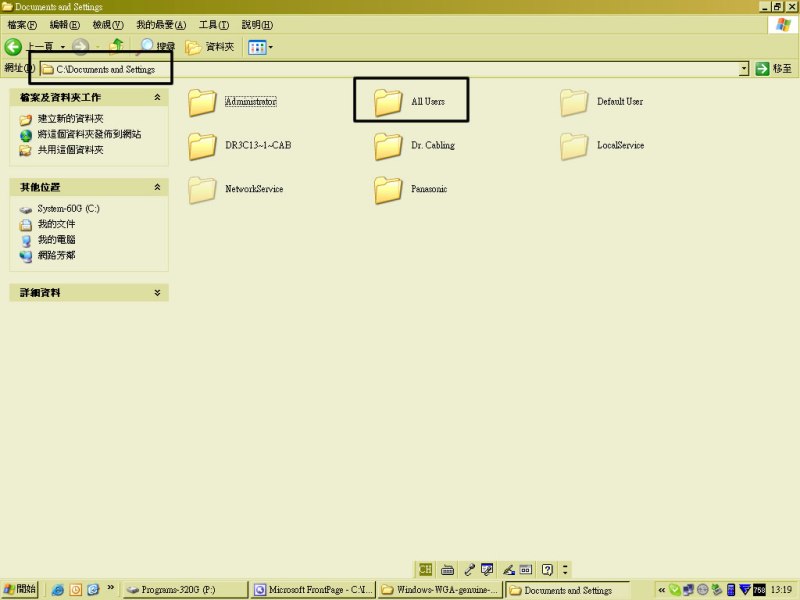The width and height of the screenshot is (800, 600).
Task: Click the Up one level folder icon
Action: [118, 46]
